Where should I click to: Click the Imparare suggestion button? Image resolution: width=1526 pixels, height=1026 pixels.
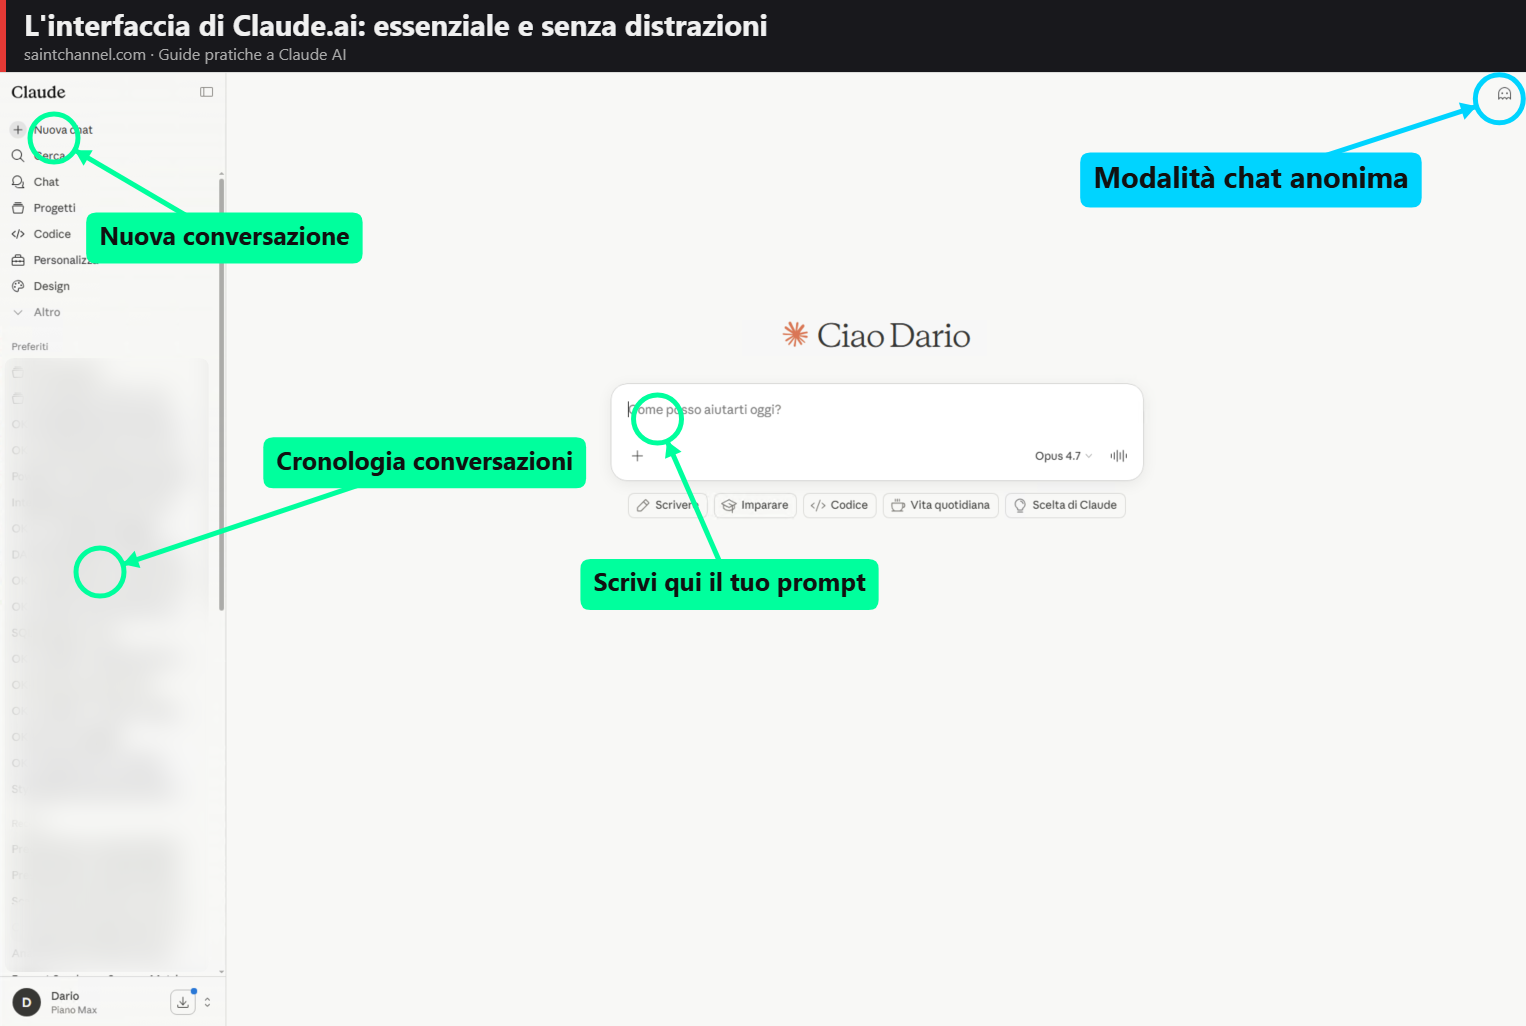pos(755,505)
